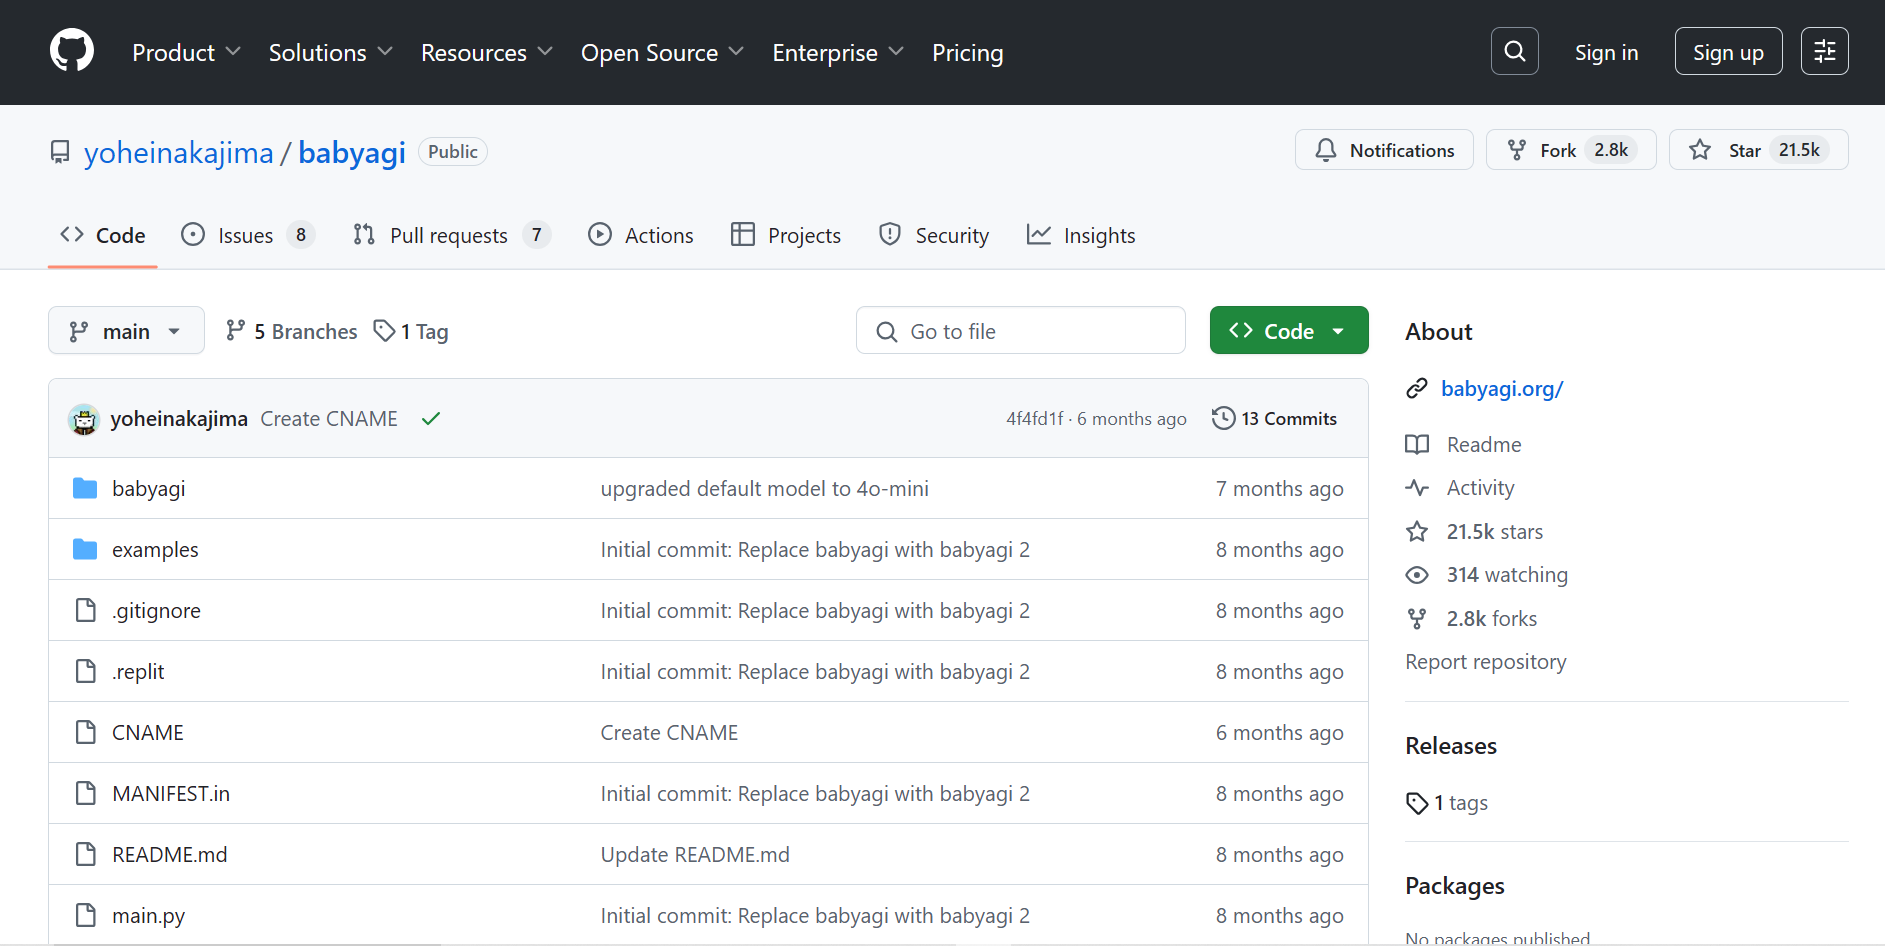Open the Projects tab
The height and width of the screenshot is (946, 1885).
click(786, 235)
